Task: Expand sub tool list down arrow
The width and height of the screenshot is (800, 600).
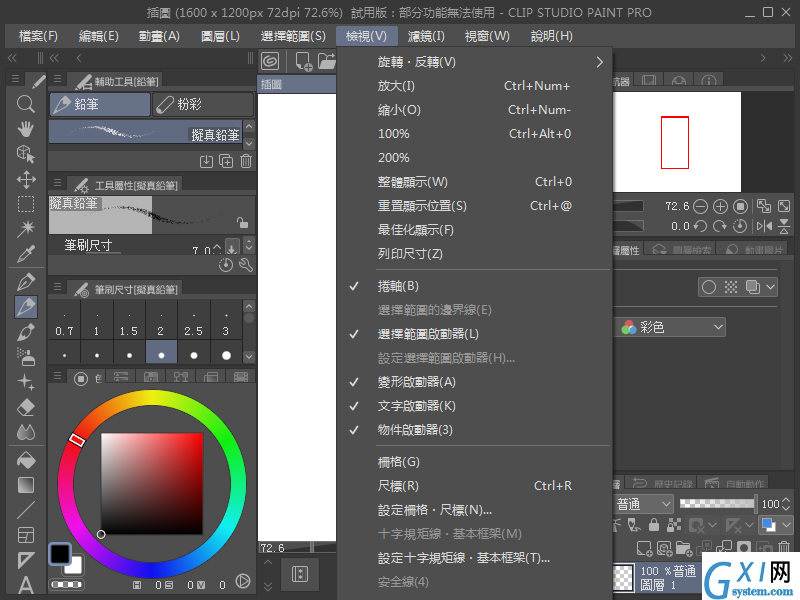Action: click(x=249, y=144)
